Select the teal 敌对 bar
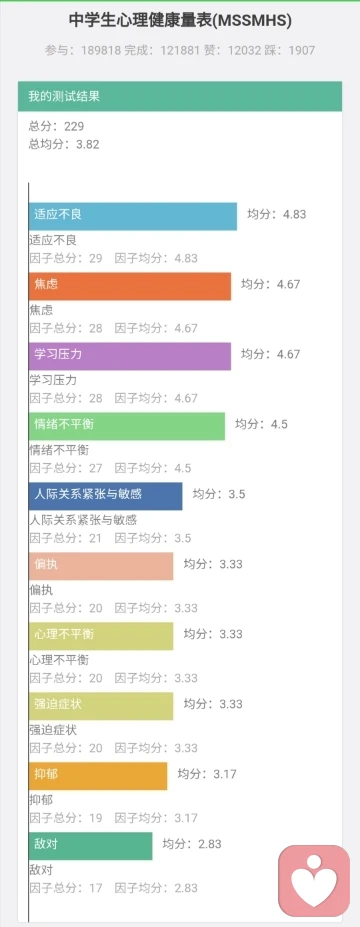Viewport: 360px width, 927px height. (x=90, y=845)
